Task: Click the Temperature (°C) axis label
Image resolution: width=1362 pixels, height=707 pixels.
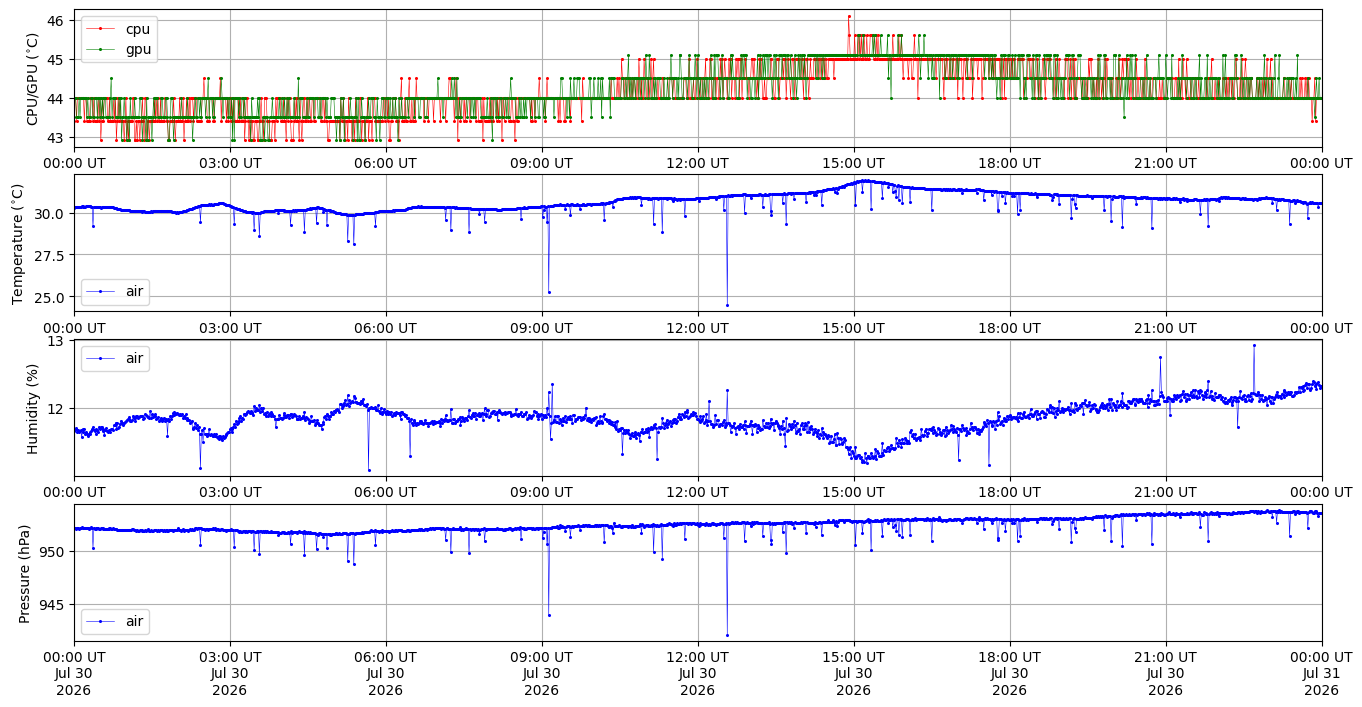Action: [x=17, y=243]
